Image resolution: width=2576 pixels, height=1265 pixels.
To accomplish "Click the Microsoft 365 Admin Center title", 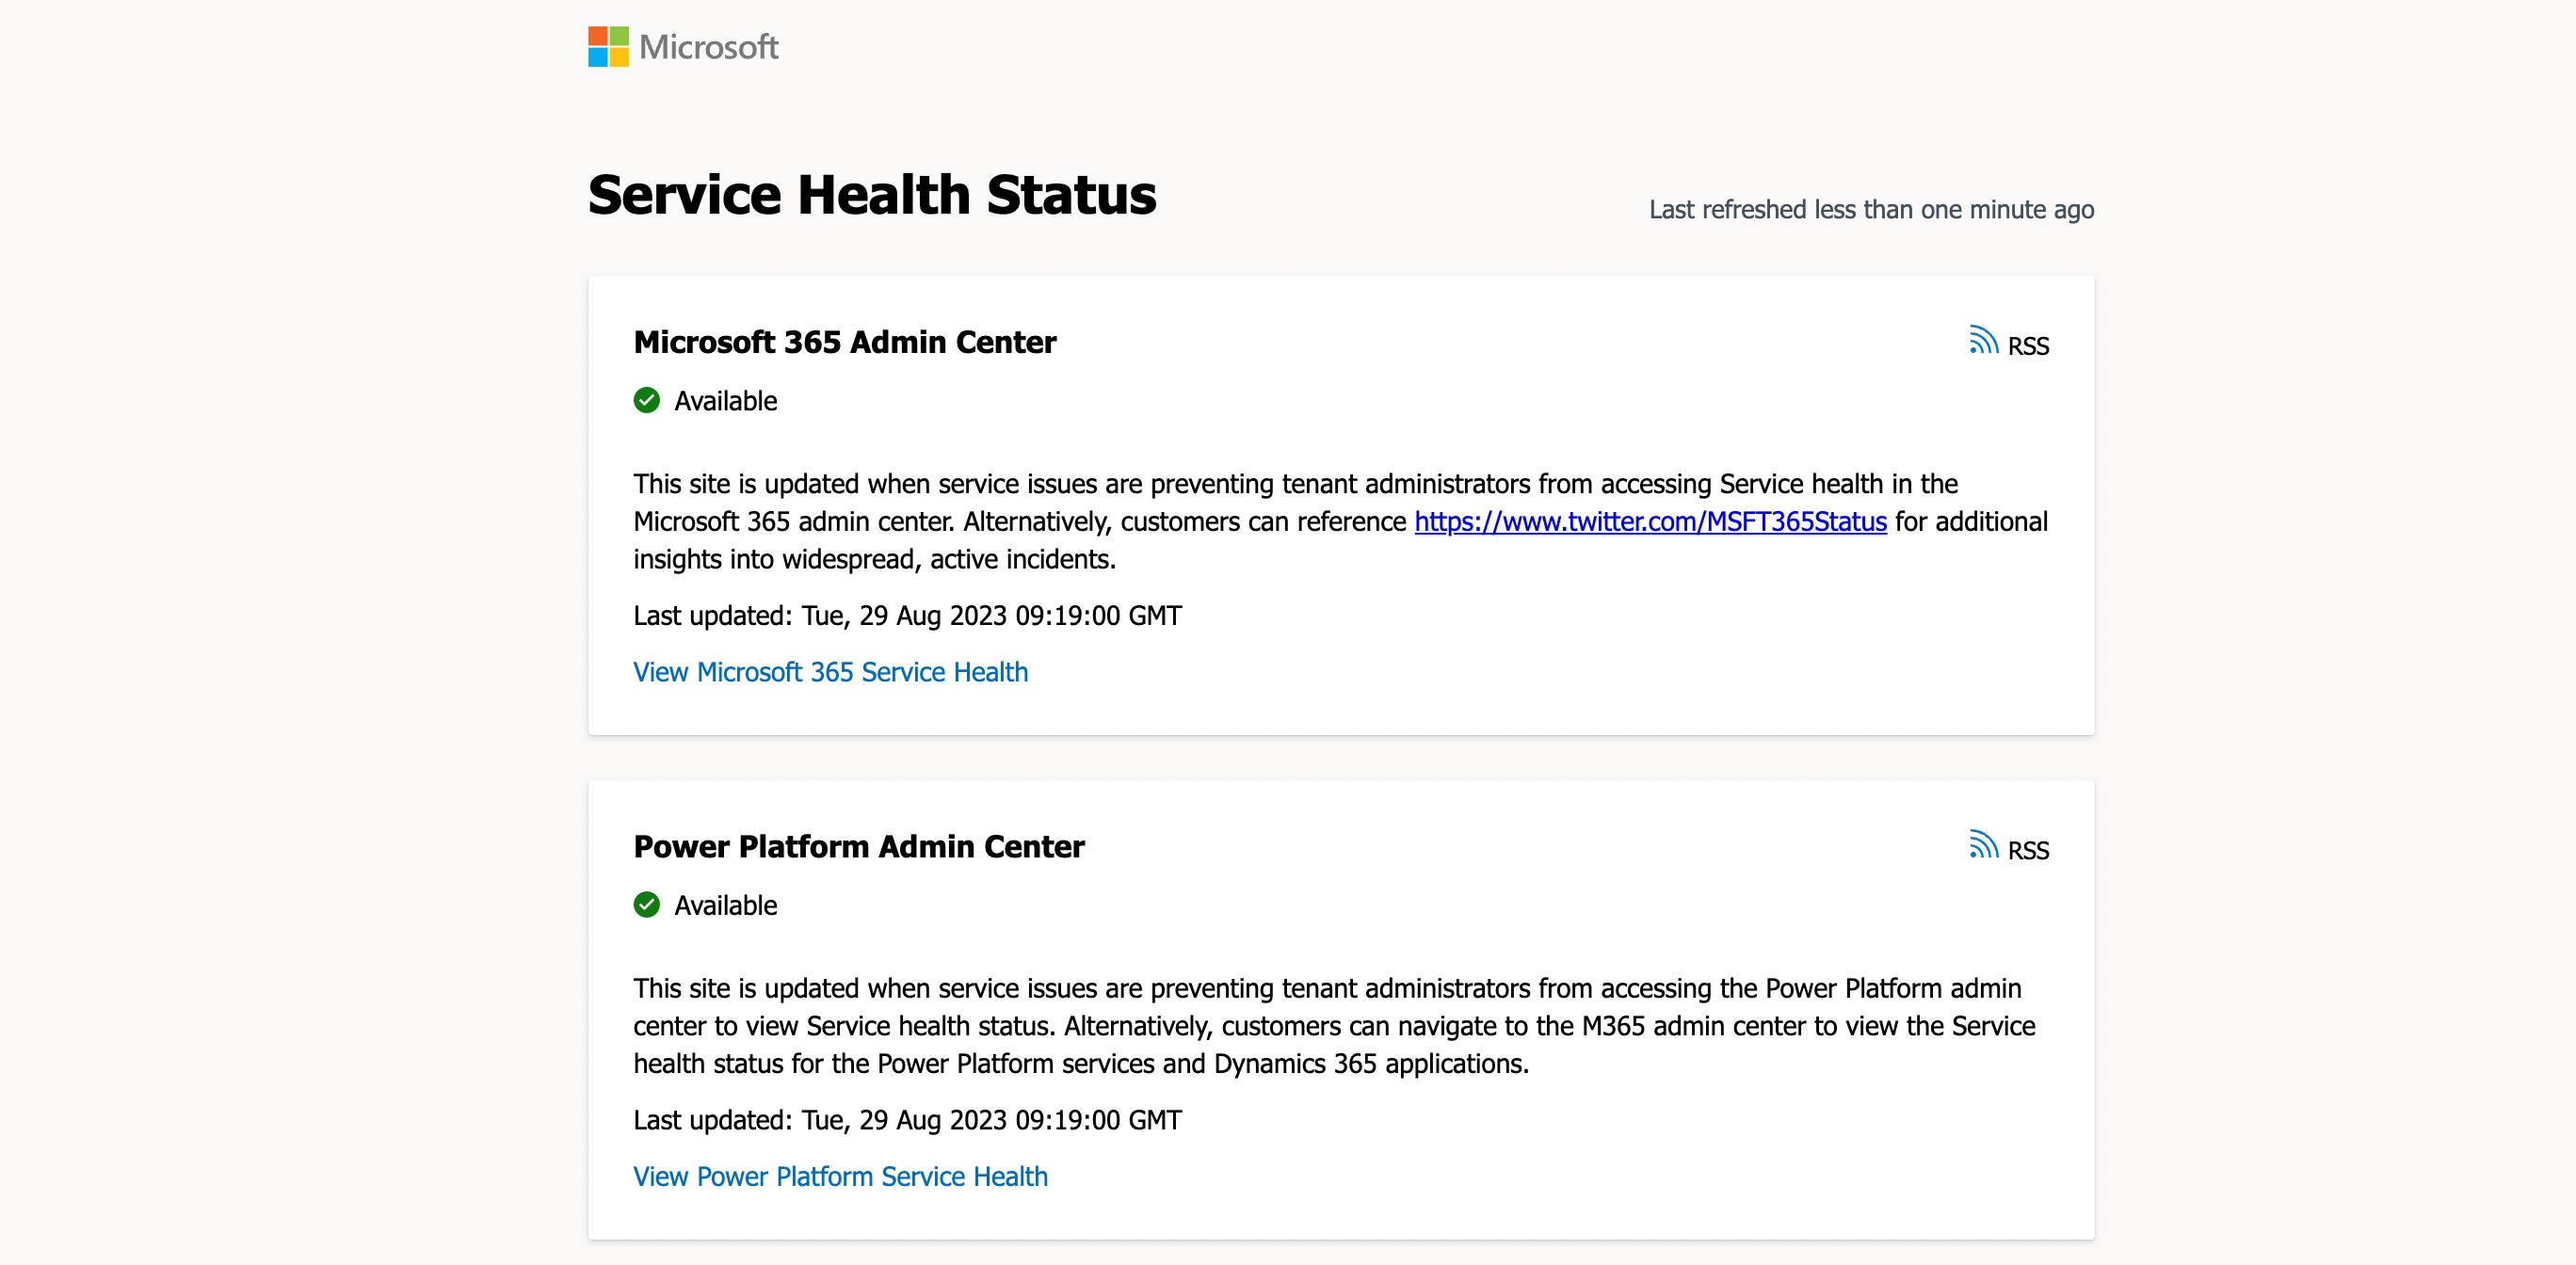I will (845, 342).
